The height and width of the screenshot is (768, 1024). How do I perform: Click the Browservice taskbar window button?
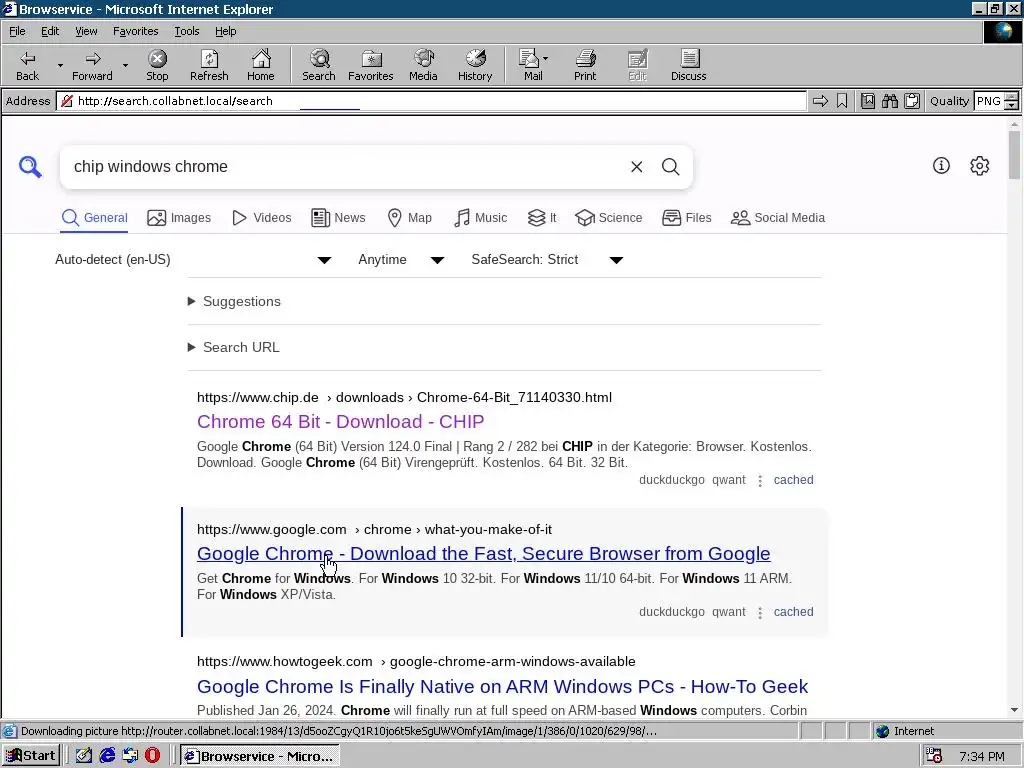click(x=259, y=756)
